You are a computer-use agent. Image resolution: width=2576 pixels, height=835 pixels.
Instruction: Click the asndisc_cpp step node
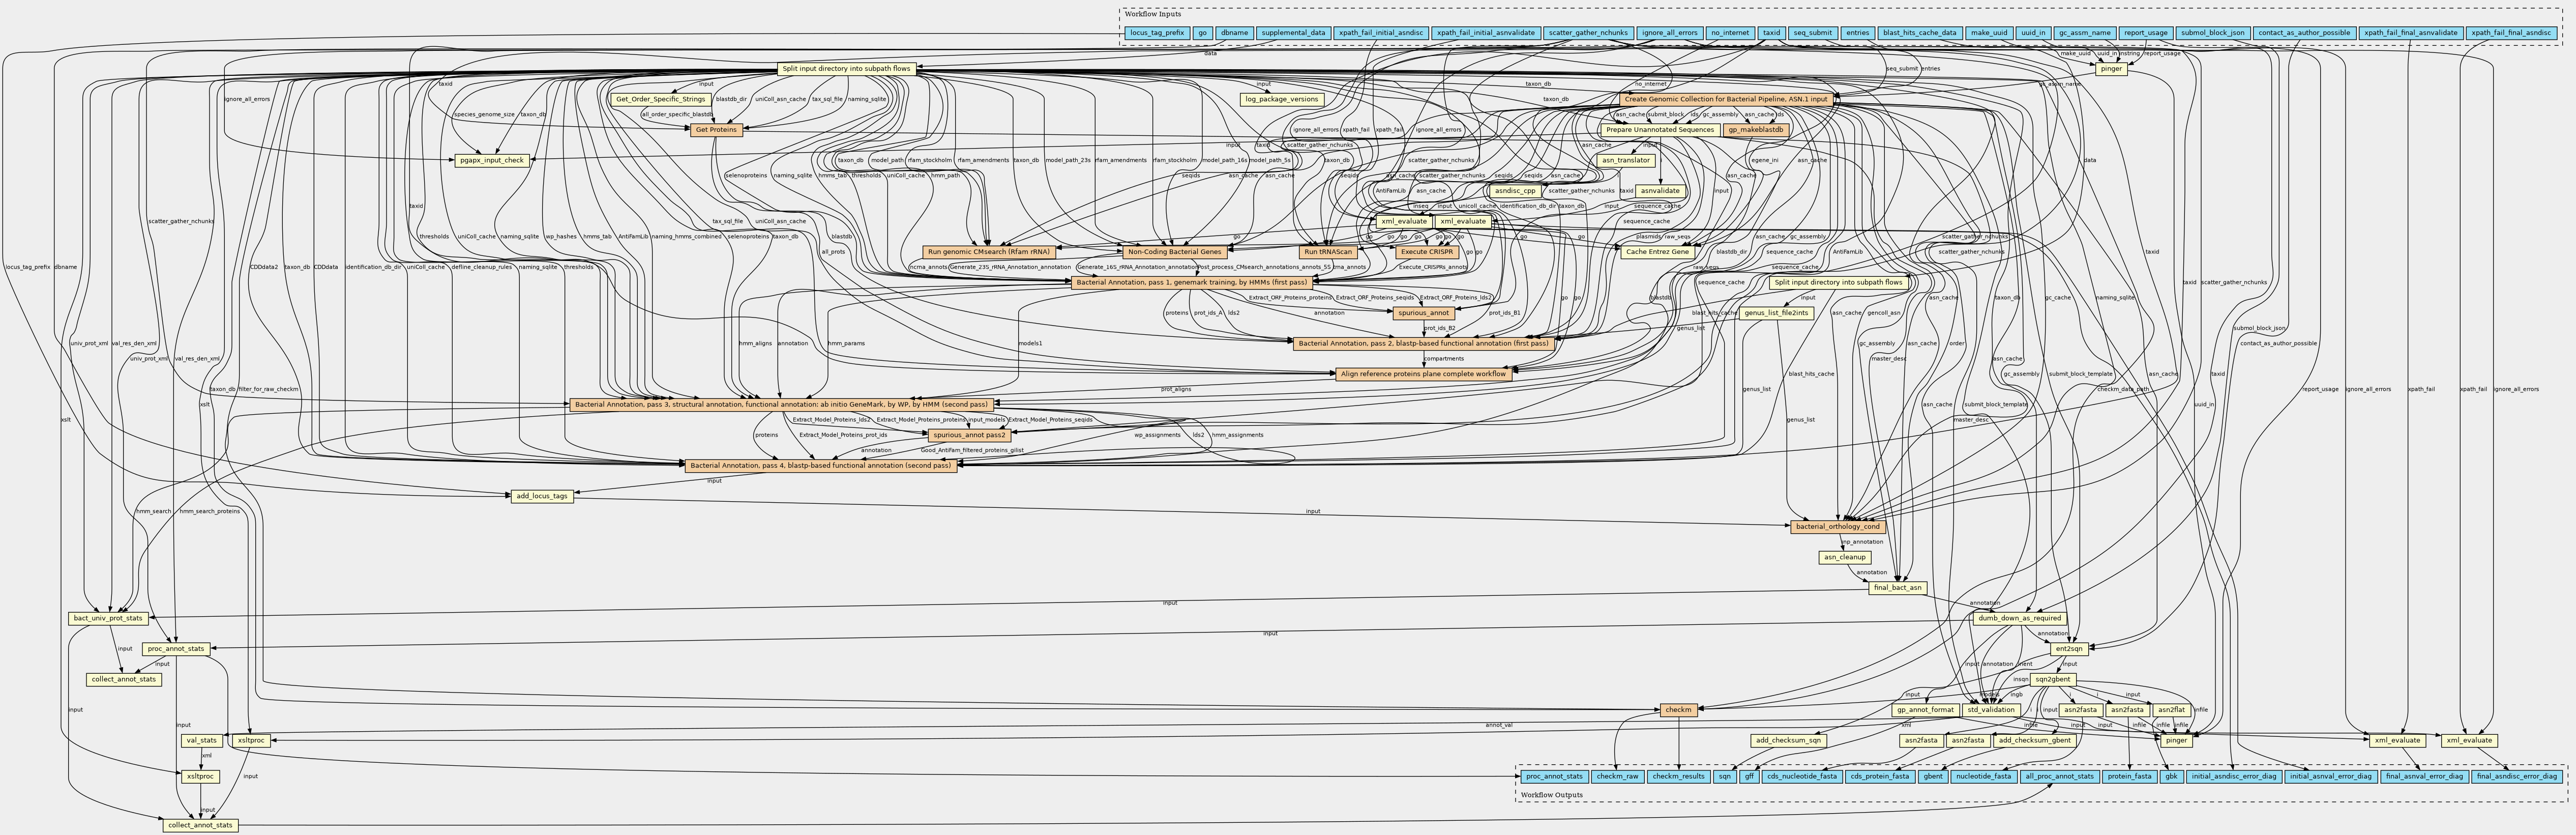coord(1515,191)
